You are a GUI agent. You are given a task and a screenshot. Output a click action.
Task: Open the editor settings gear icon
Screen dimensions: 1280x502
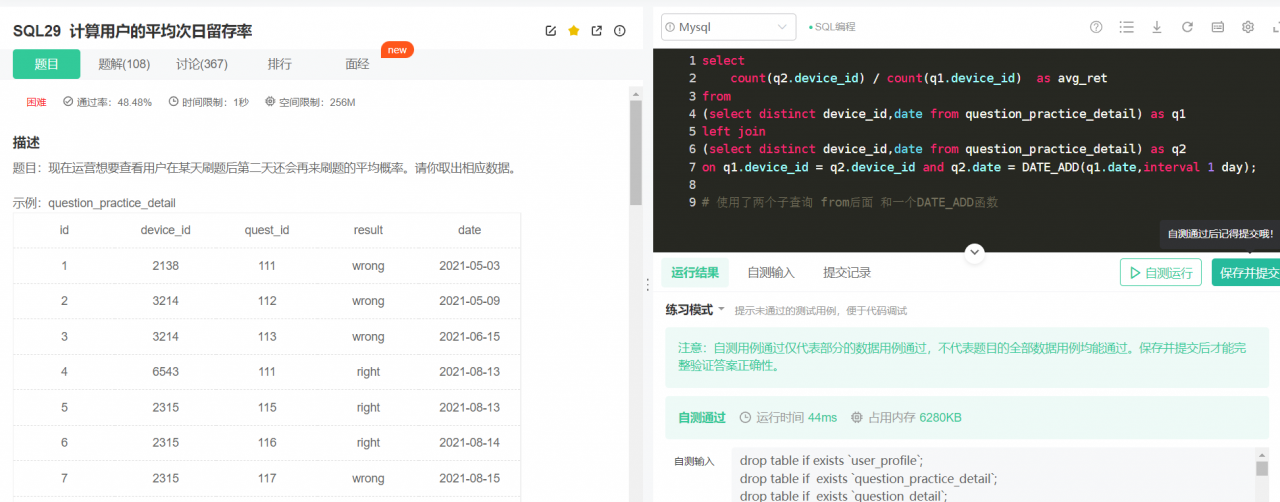click(1248, 27)
